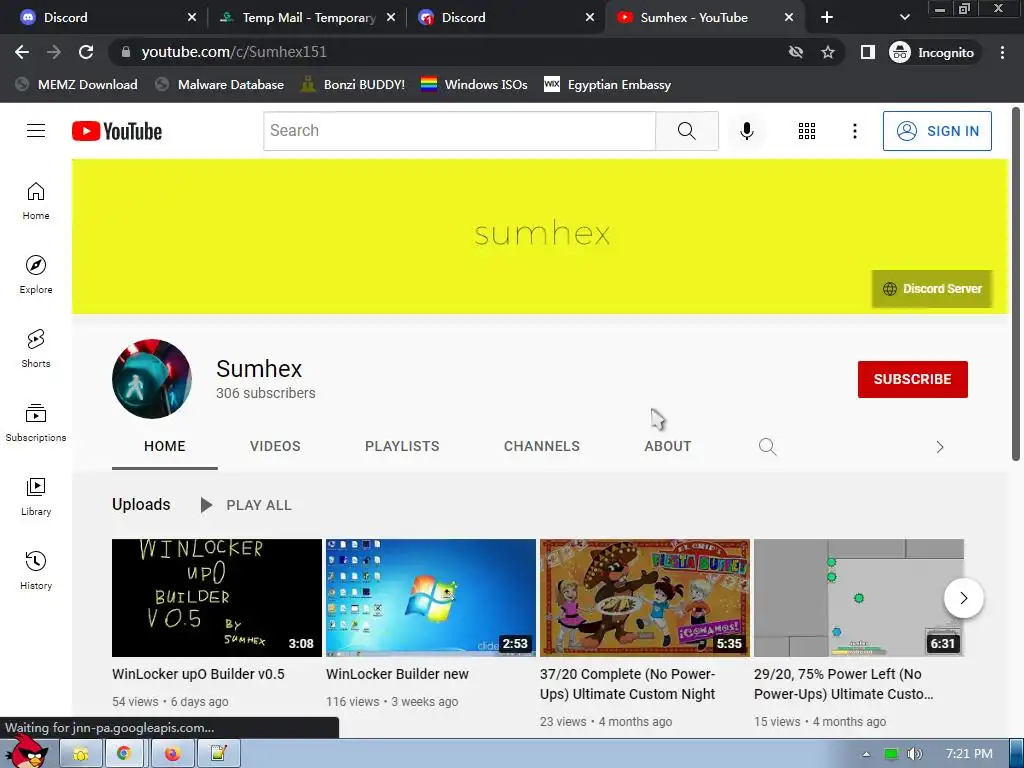Click PLAY ALL for uploads
The width and height of the screenshot is (1024, 768).
pyautogui.click(x=246, y=505)
